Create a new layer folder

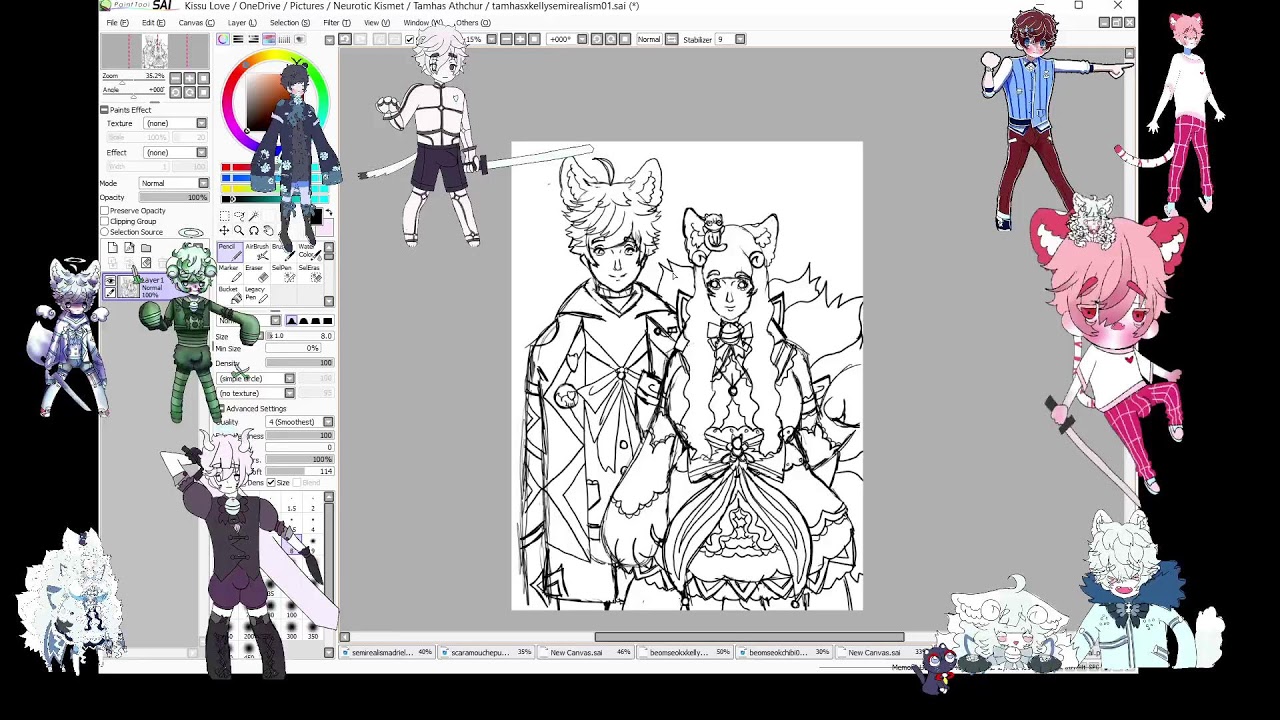[146, 248]
